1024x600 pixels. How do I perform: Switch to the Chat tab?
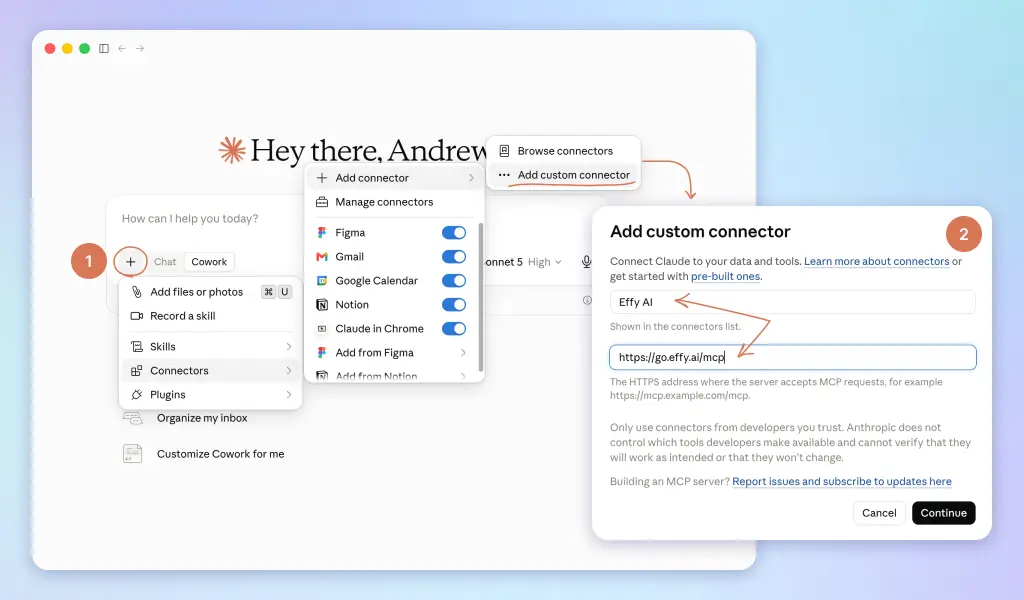click(x=165, y=262)
